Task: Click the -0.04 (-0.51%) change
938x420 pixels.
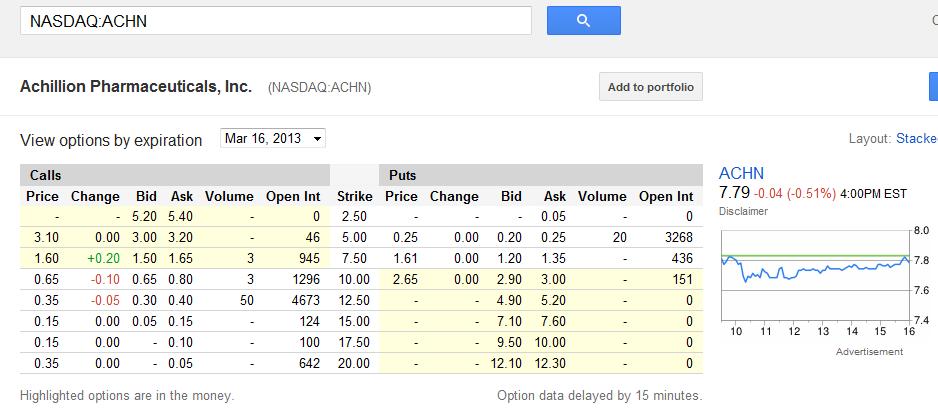Action: click(794, 194)
